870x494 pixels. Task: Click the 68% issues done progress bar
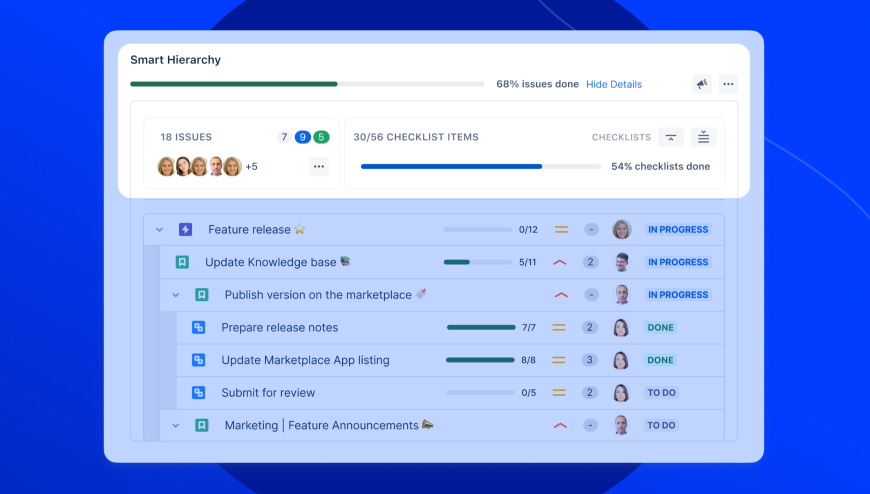307,84
